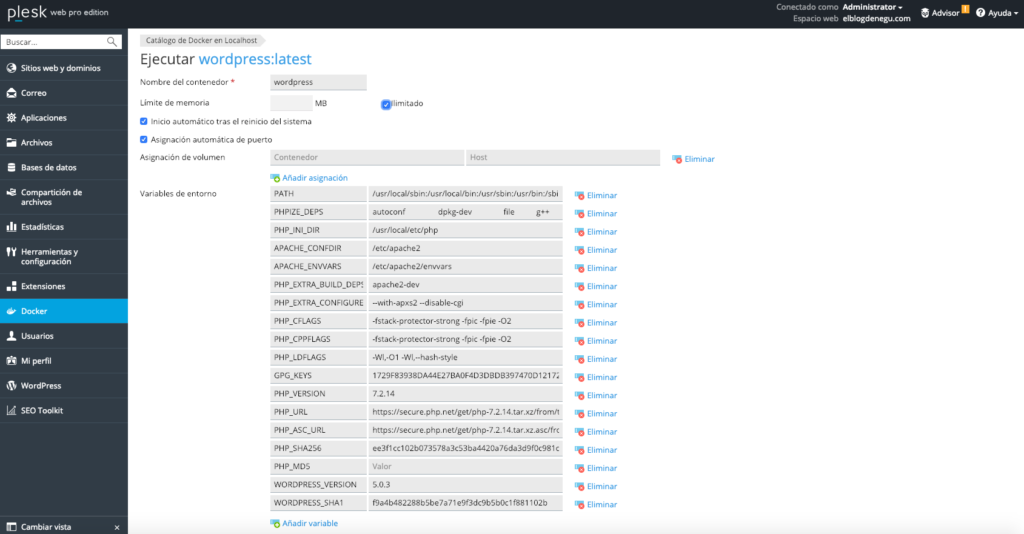Click the elblogdenegu.com web space text
The height and width of the screenshot is (534, 1024).
tap(876, 18)
